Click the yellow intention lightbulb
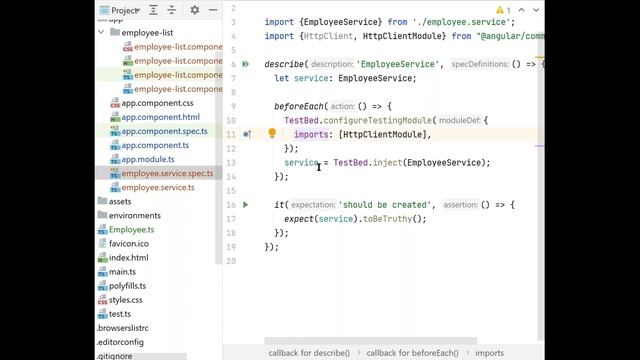Viewport: 640px width, 360px height. pos(272,133)
